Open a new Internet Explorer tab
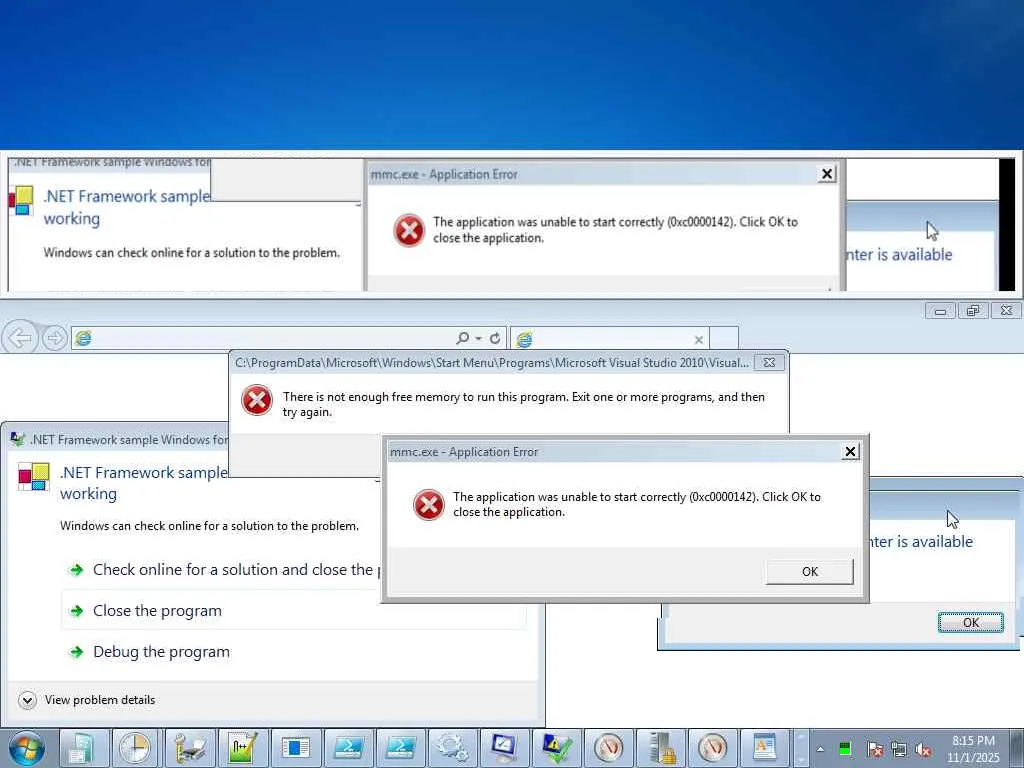Viewport: 1024px width, 768px height. [x=724, y=339]
